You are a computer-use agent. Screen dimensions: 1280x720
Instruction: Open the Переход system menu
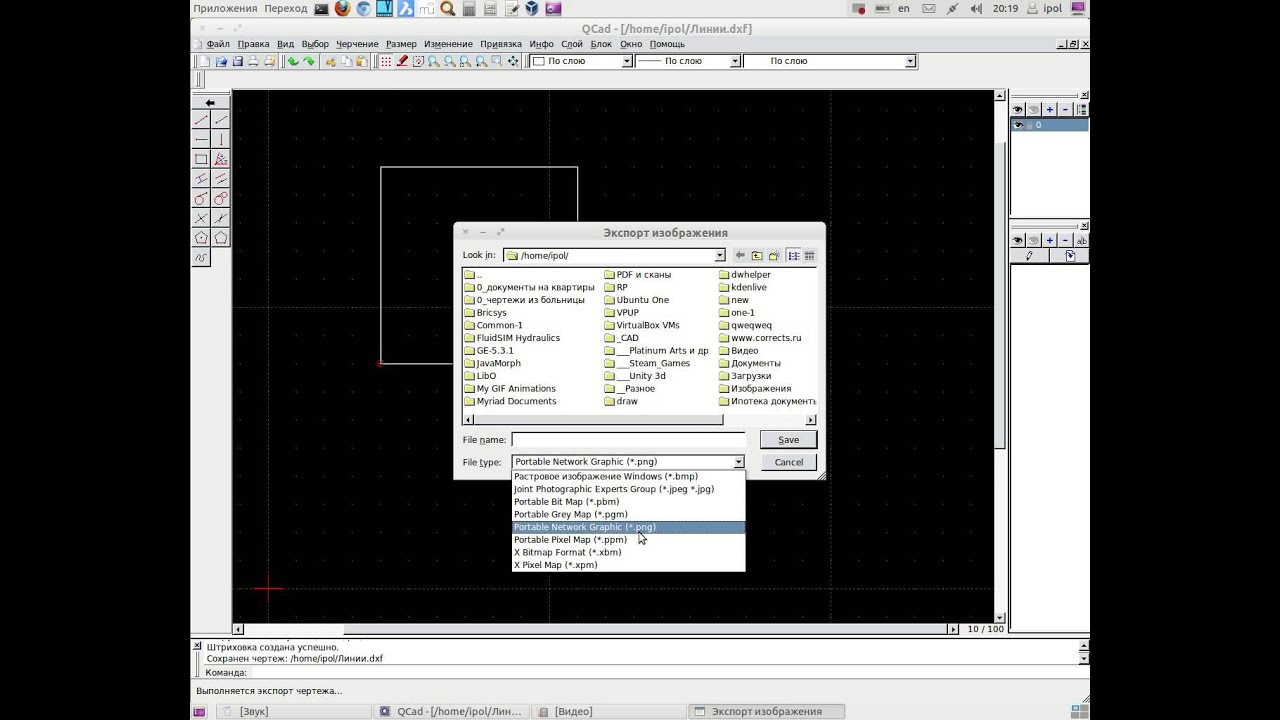(x=286, y=8)
